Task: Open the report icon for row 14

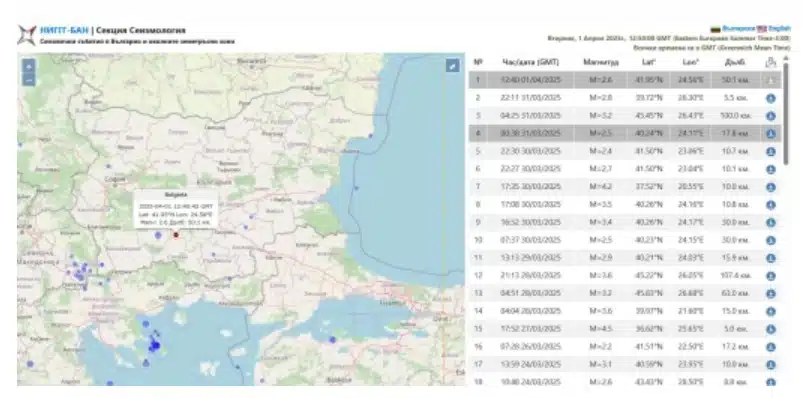Action: [770, 311]
